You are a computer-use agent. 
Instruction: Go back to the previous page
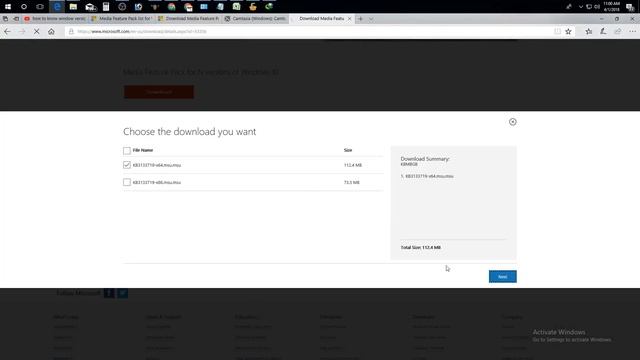pyautogui.click(x=7, y=31)
